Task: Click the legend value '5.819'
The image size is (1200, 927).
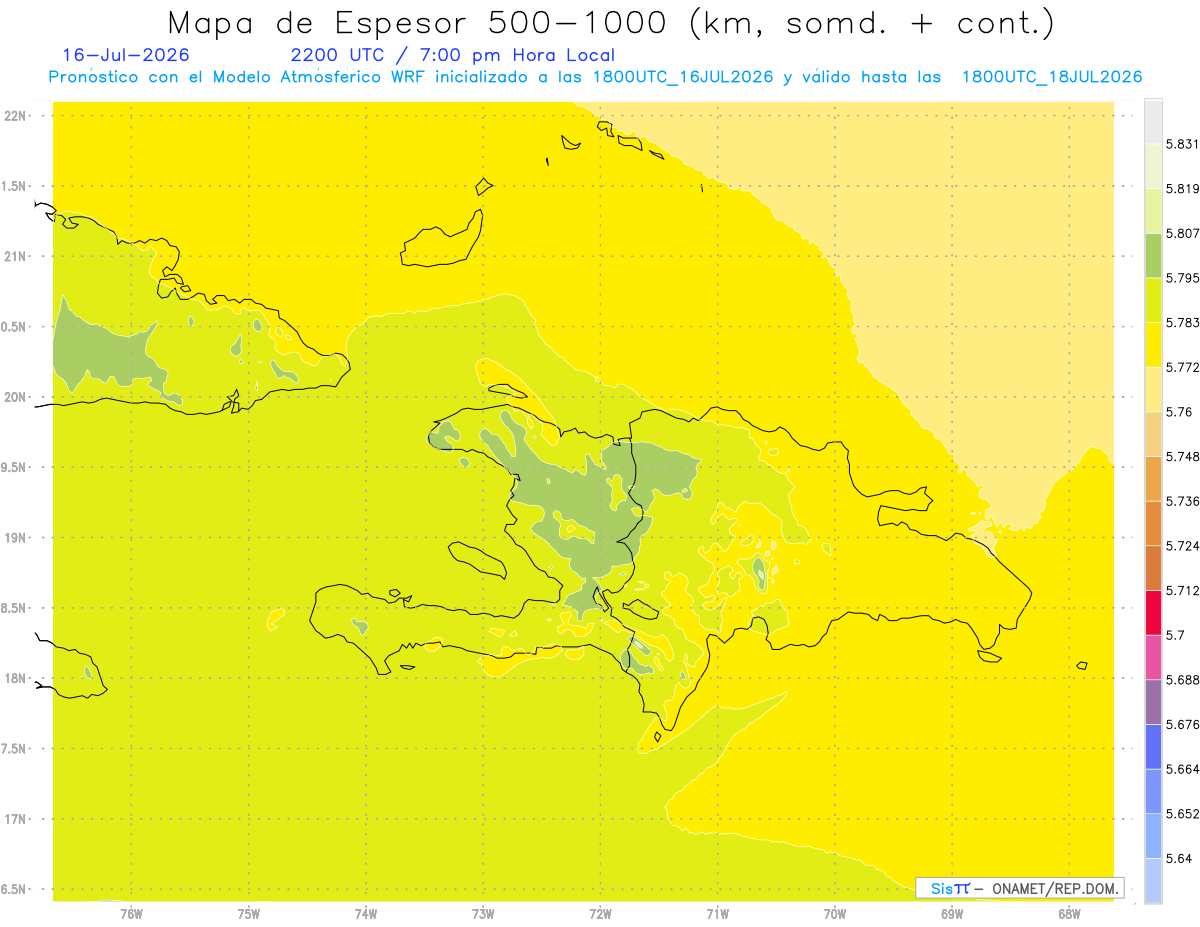Action: pyautogui.click(x=1182, y=189)
